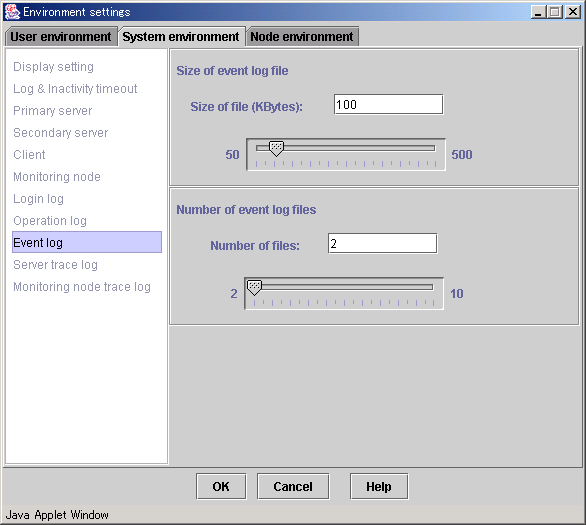Select the System environment tab
Screen dimensions: 586x525
(181, 37)
